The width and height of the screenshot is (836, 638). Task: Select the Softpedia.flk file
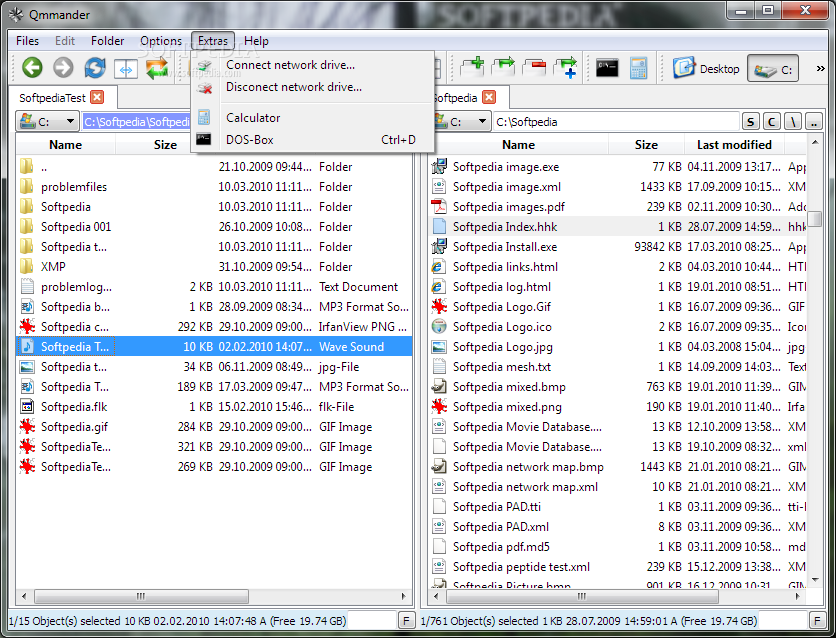74,407
